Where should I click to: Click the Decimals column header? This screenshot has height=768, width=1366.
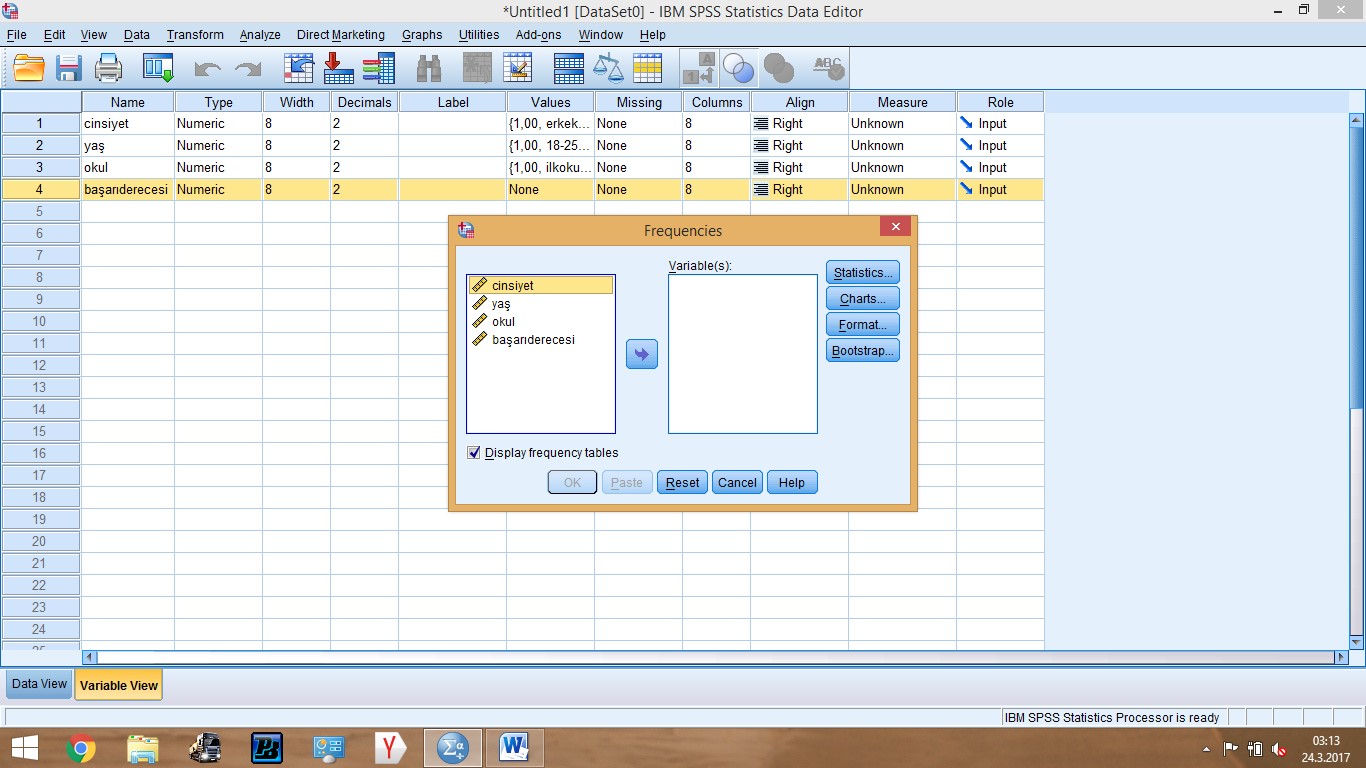(364, 102)
